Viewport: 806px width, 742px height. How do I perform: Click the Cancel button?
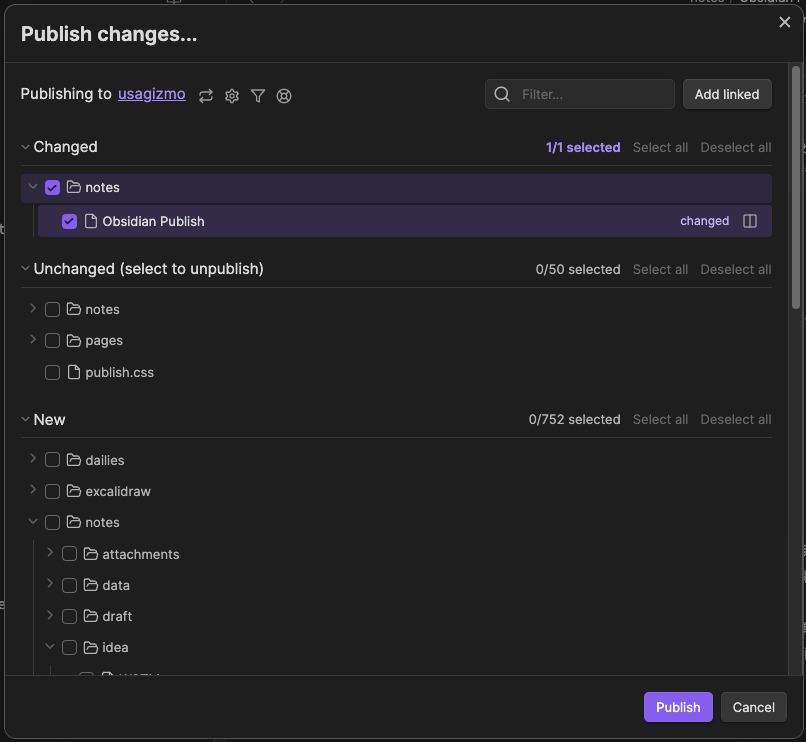[x=754, y=707]
